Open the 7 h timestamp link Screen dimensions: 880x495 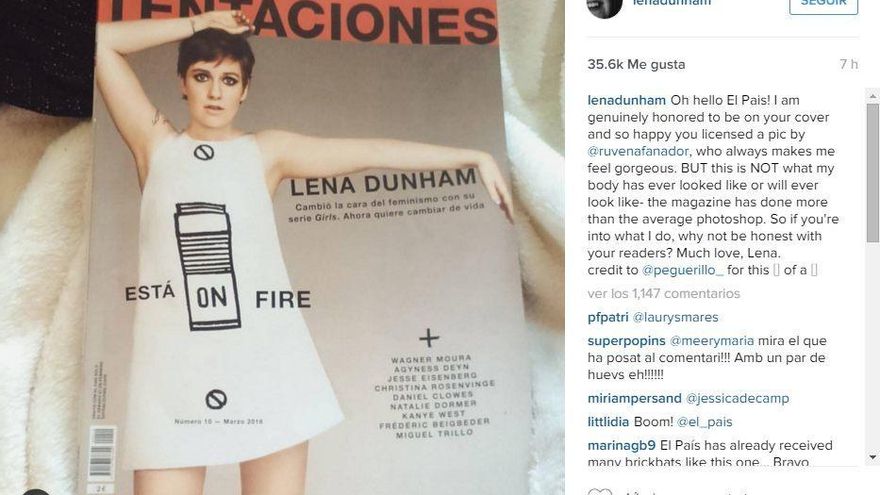tap(849, 65)
